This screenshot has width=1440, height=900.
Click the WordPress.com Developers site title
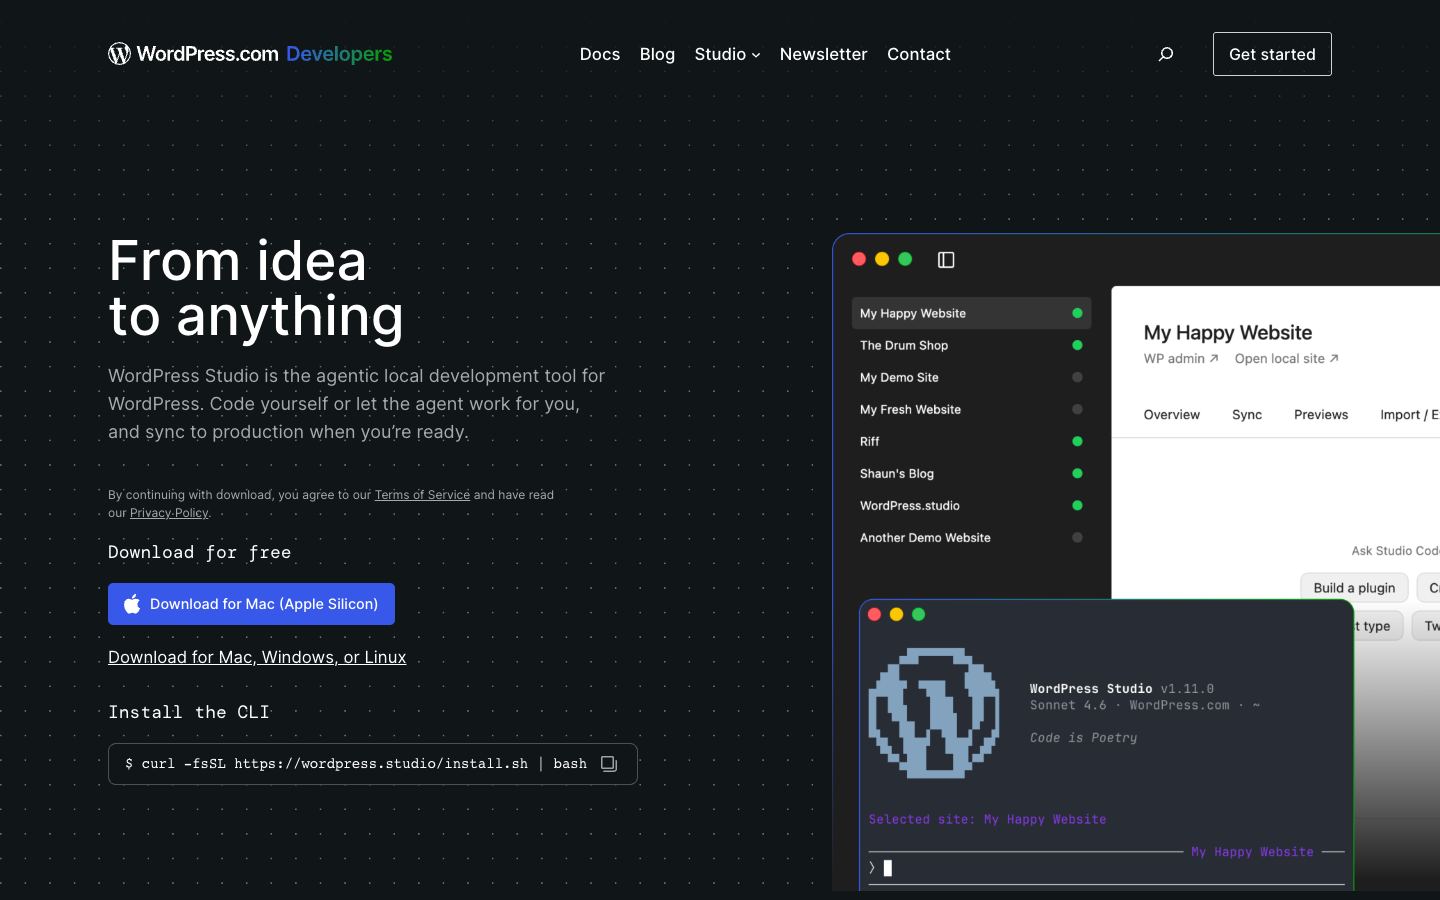(250, 54)
